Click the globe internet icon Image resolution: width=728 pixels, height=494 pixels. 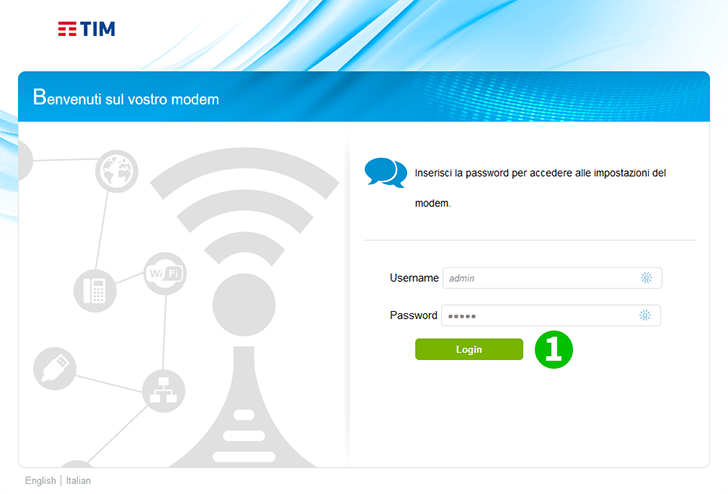coord(117,171)
